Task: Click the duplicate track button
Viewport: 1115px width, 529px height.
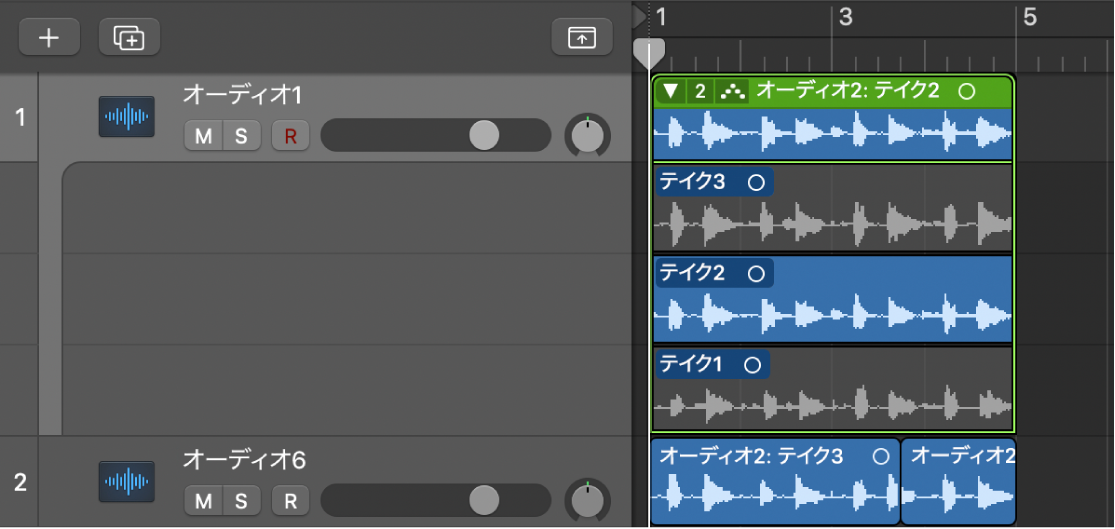Action: coord(129,37)
